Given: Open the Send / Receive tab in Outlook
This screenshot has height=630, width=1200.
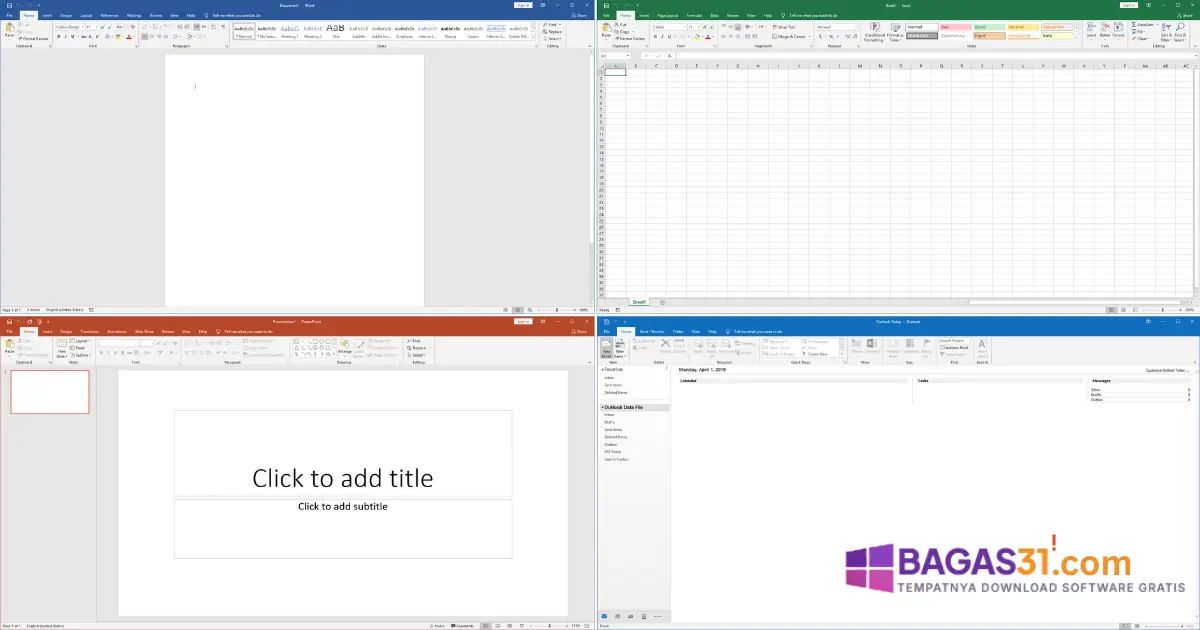Looking at the screenshot, I should (x=652, y=331).
